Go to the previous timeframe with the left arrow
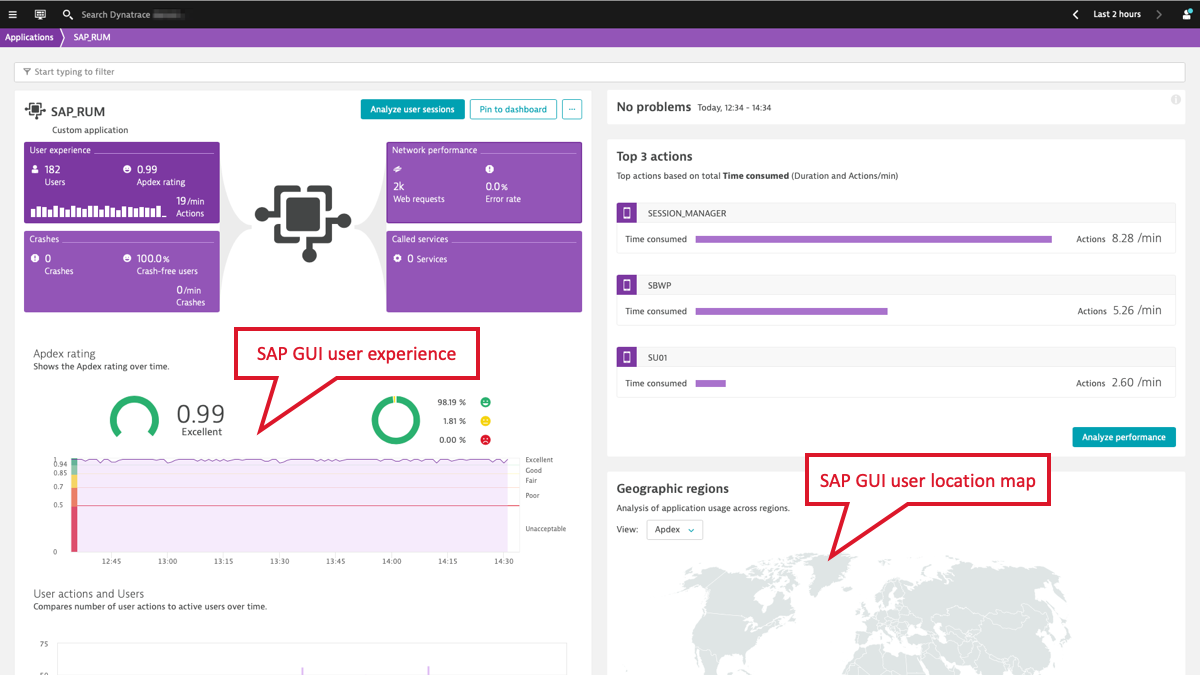Image resolution: width=1200 pixels, height=675 pixels. [1075, 15]
